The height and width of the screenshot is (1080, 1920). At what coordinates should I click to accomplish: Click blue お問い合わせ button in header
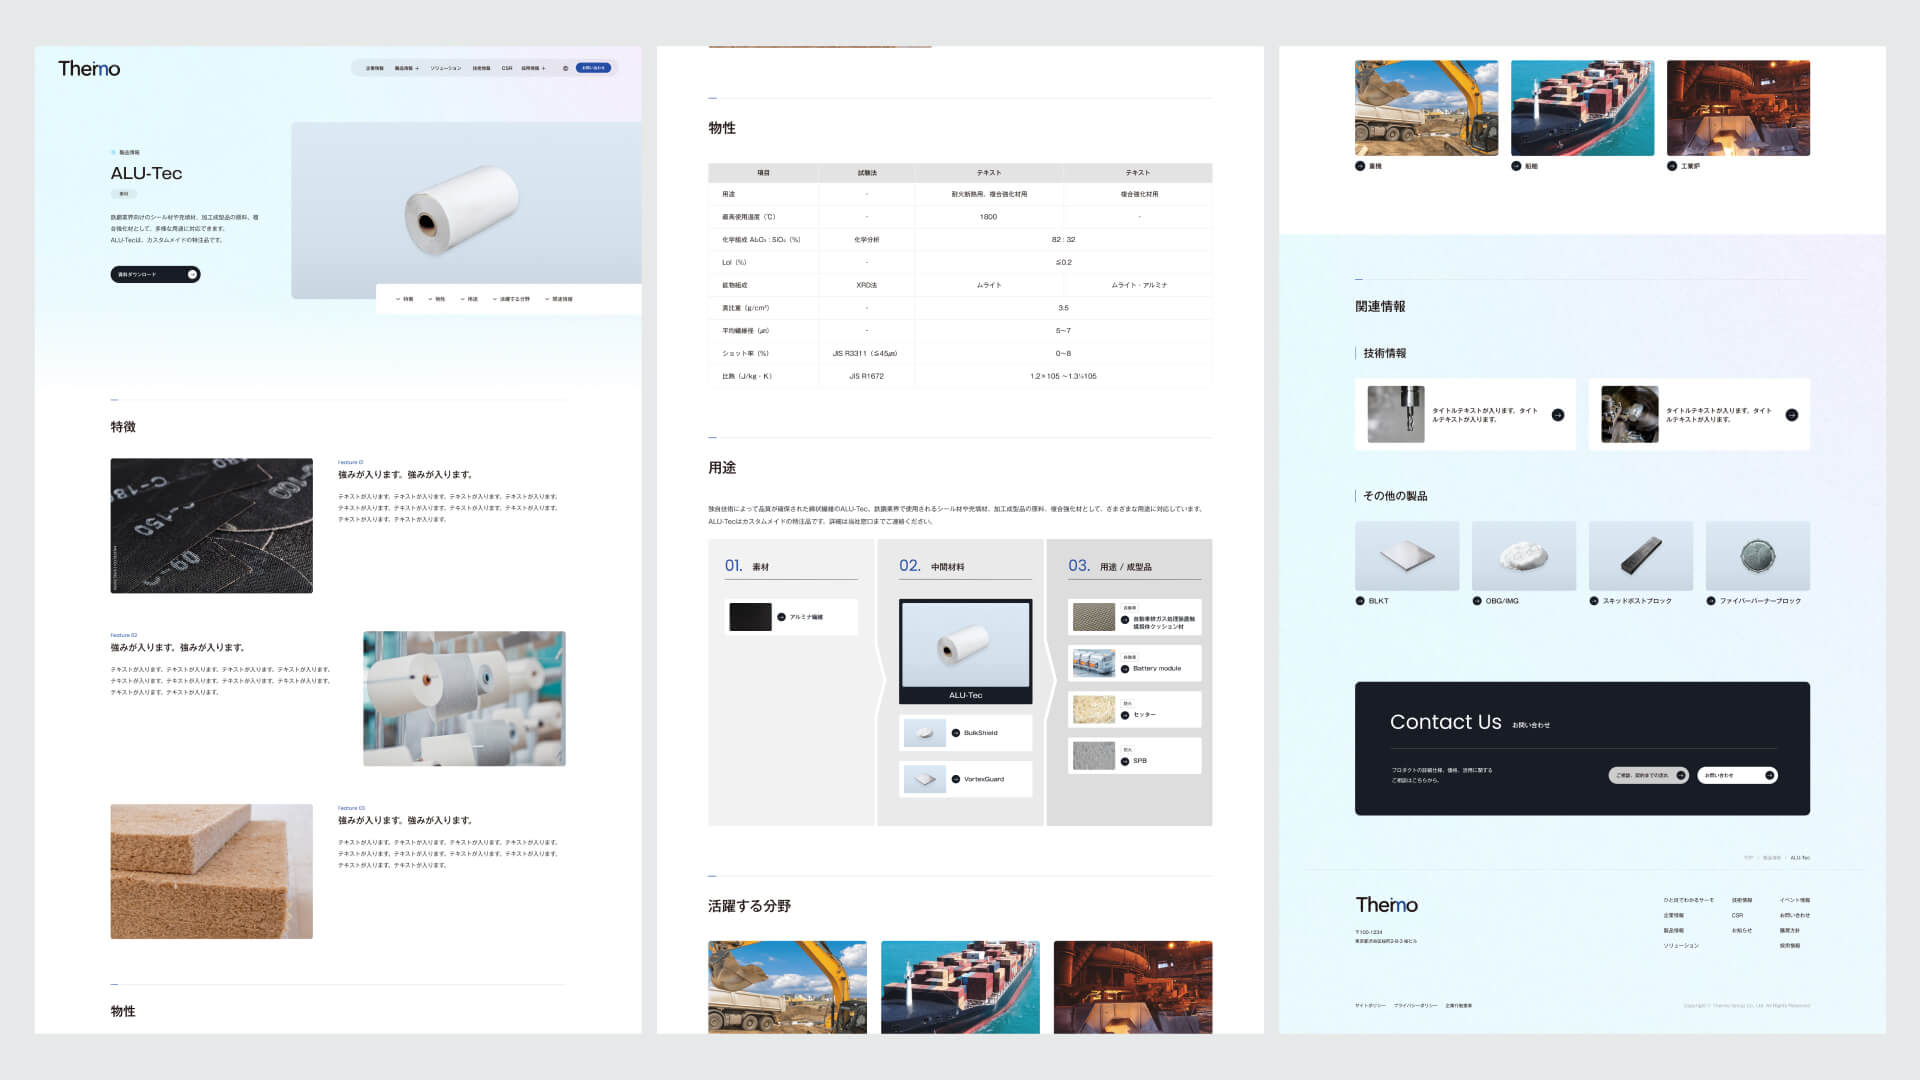pos(593,68)
